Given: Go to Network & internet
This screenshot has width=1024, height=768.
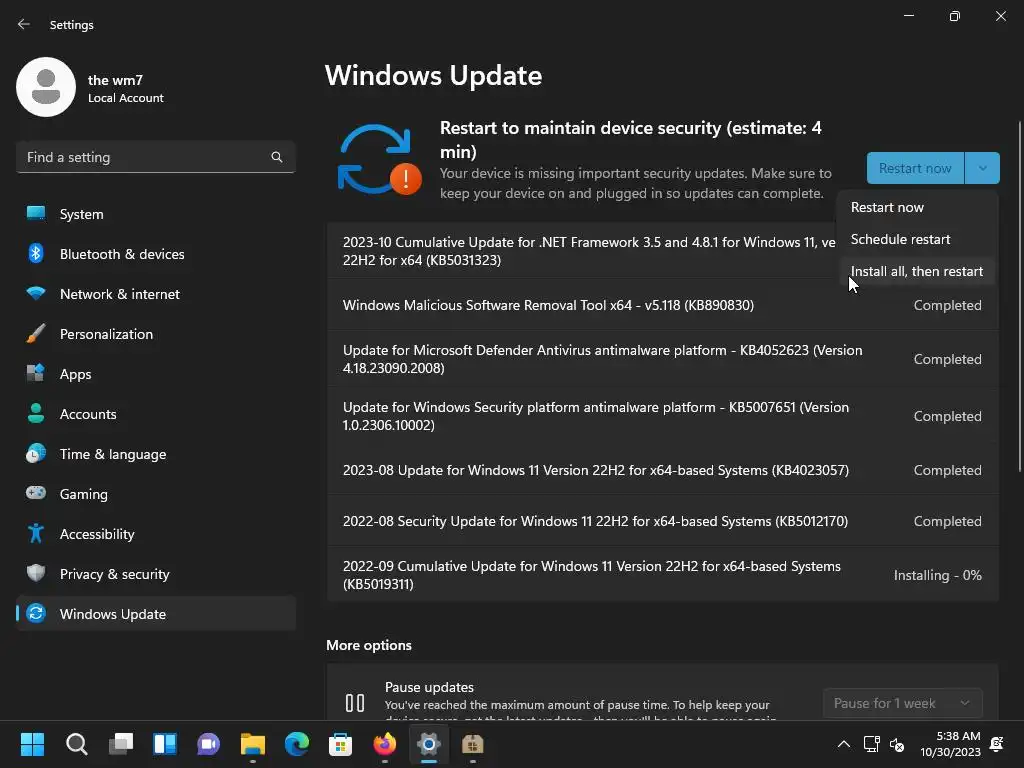Looking at the screenshot, I should tap(155, 294).
